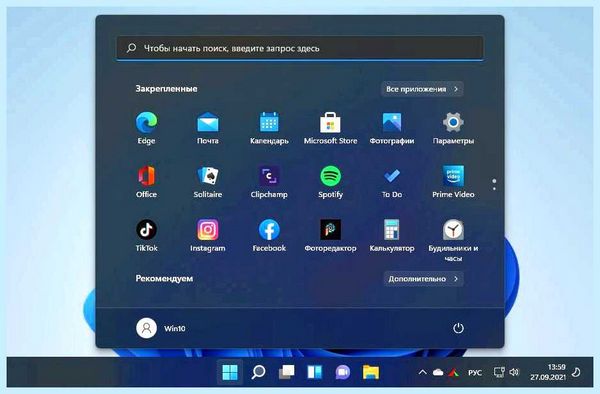This screenshot has height=394, width=600.
Task: Launch the Office app
Action: (x=146, y=182)
